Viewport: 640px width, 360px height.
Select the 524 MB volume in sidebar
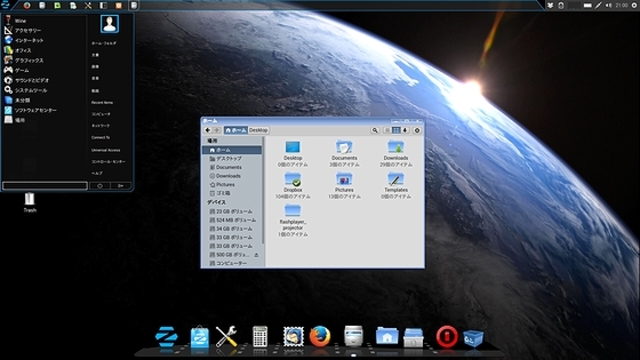coord(232,220)
